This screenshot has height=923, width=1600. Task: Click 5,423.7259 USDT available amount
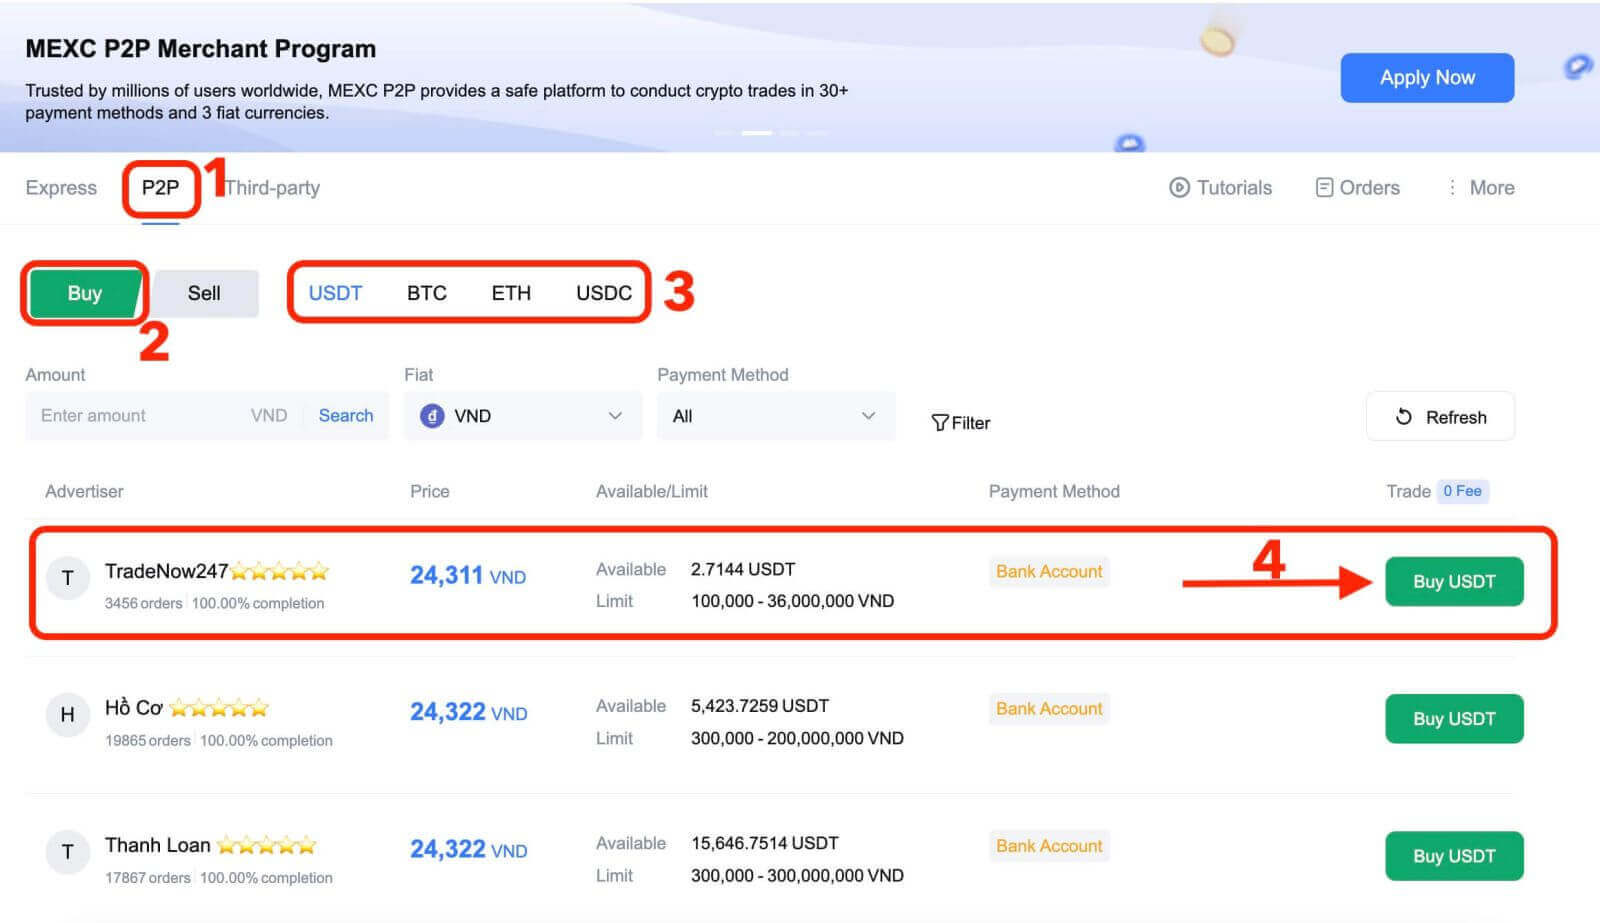[x=760, y=706]
